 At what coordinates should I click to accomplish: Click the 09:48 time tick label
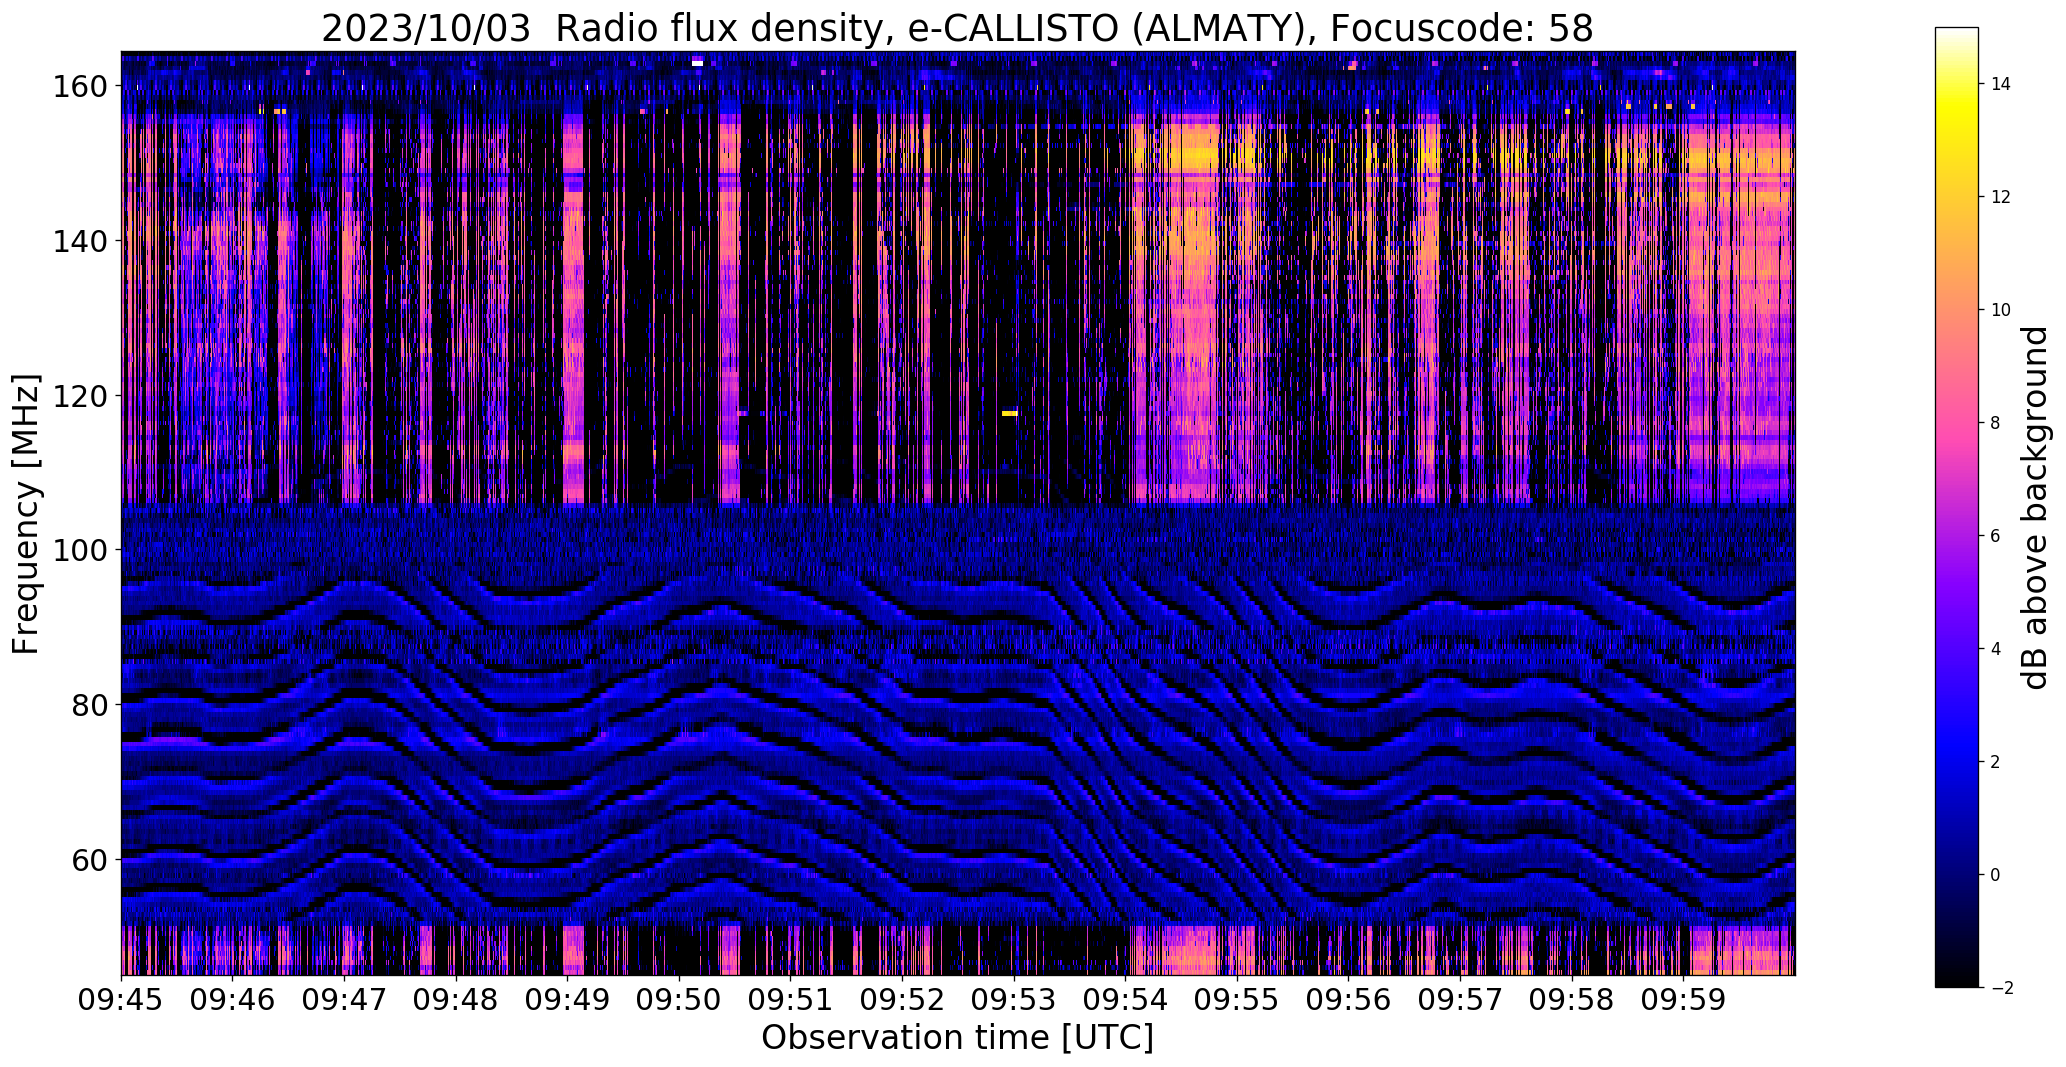point(456,1000)
